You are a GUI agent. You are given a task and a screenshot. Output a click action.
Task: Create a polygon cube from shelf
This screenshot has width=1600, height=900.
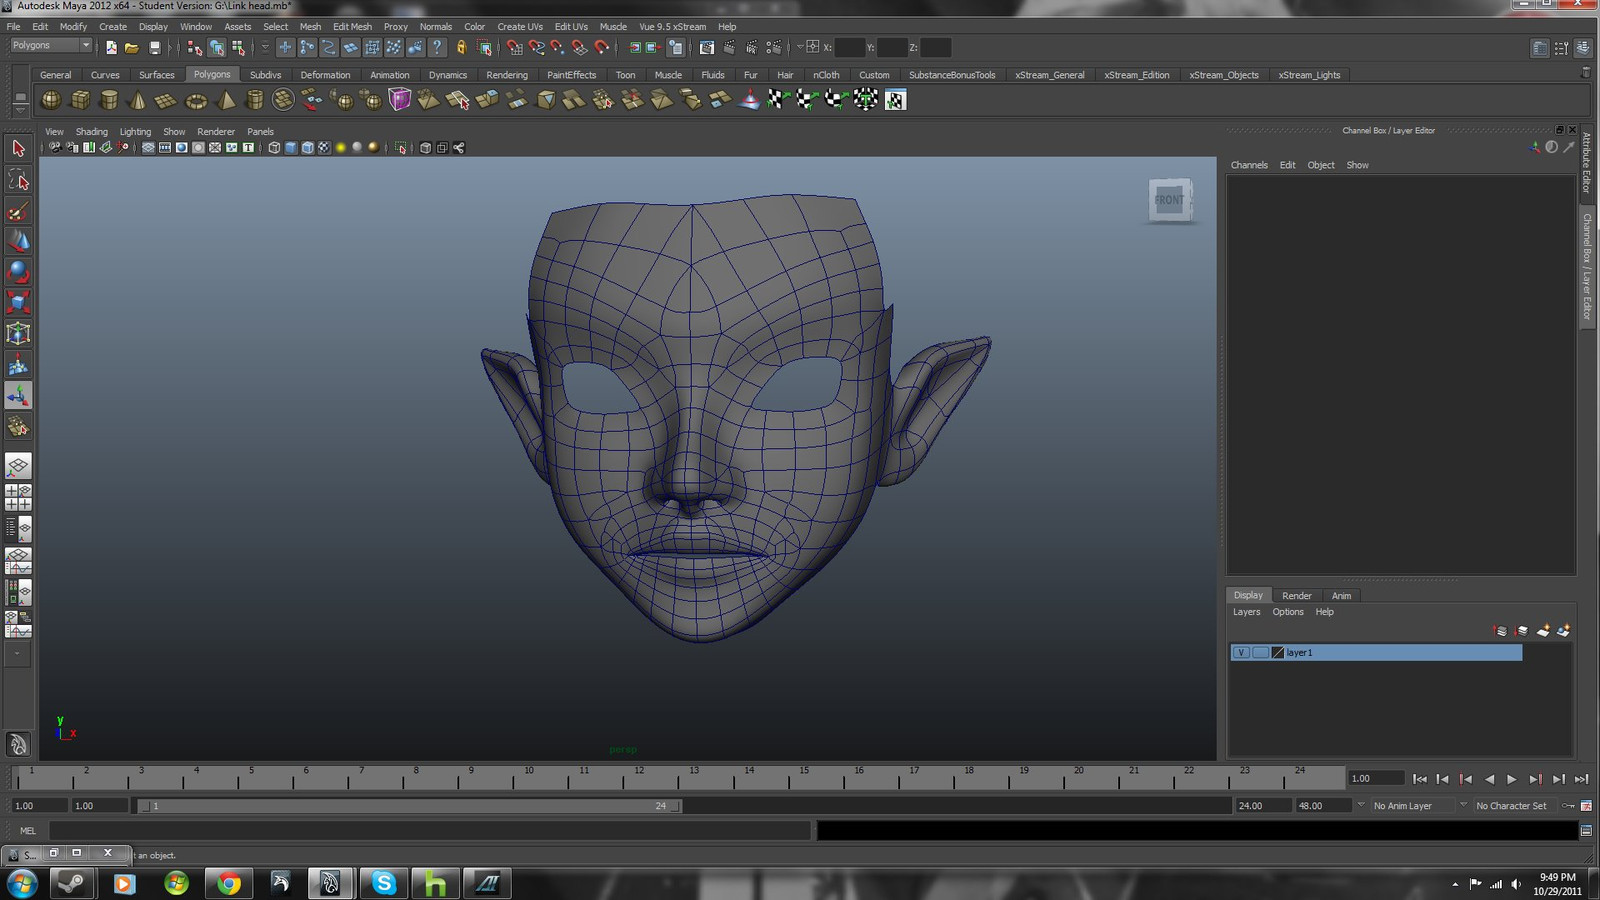tap(80, 99)
